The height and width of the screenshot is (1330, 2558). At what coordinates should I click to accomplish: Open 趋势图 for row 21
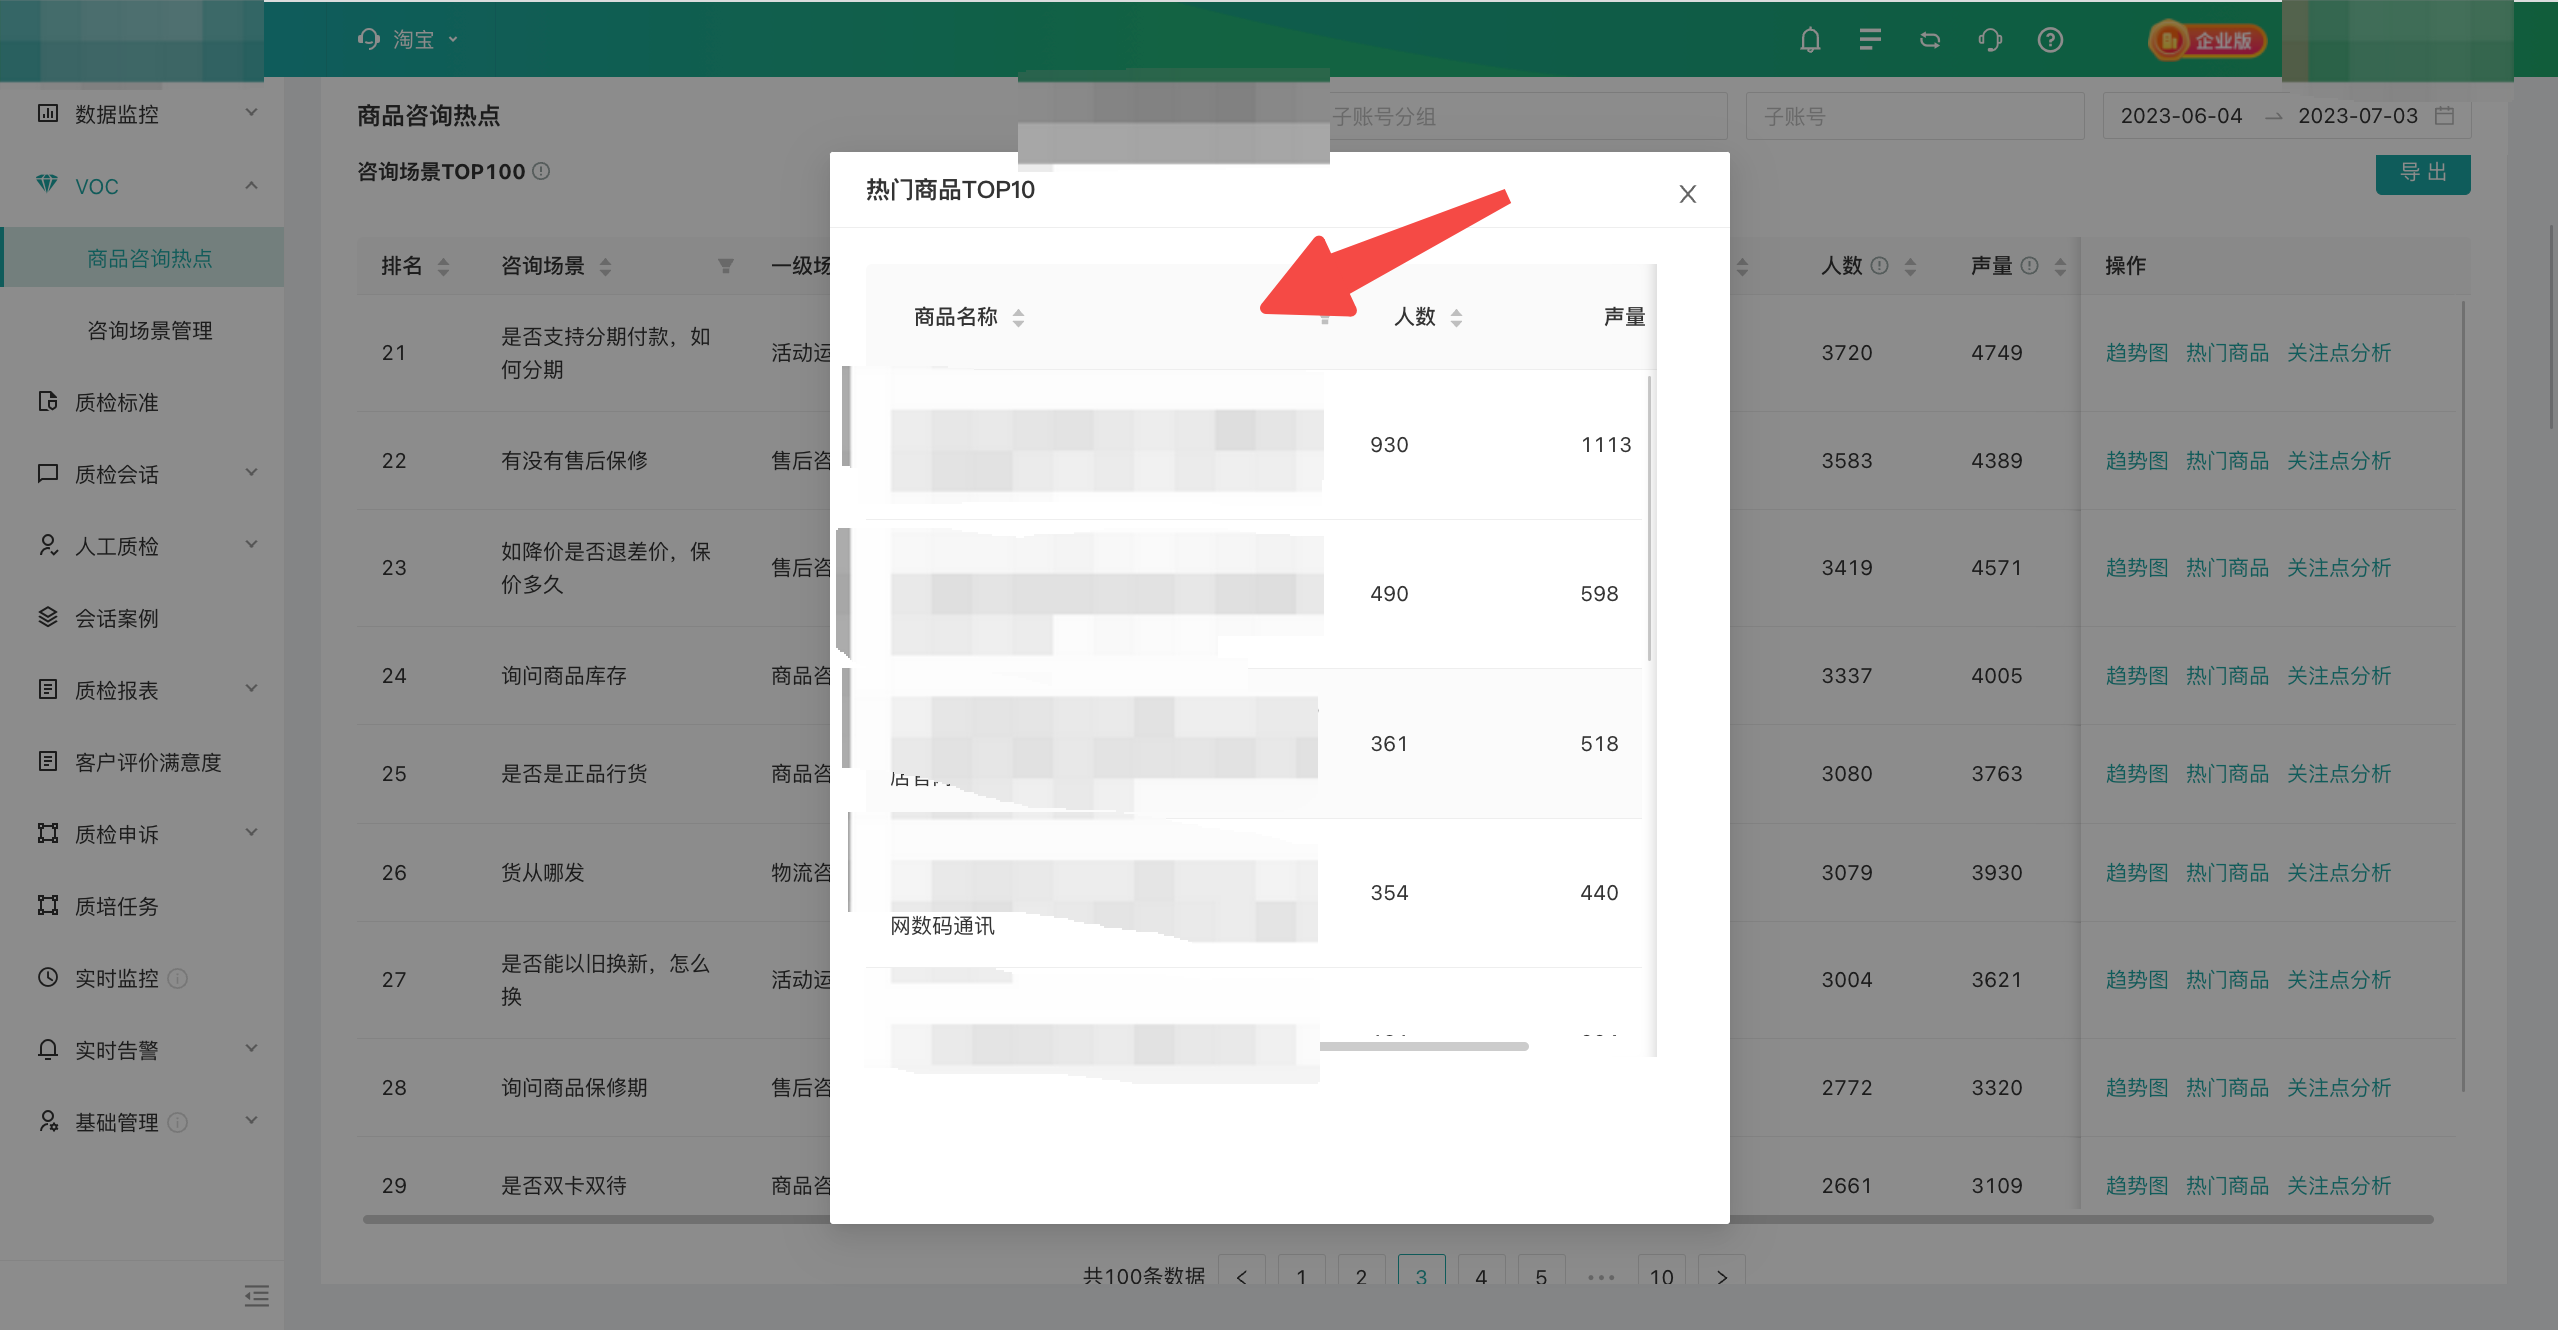coord(2137,353)
